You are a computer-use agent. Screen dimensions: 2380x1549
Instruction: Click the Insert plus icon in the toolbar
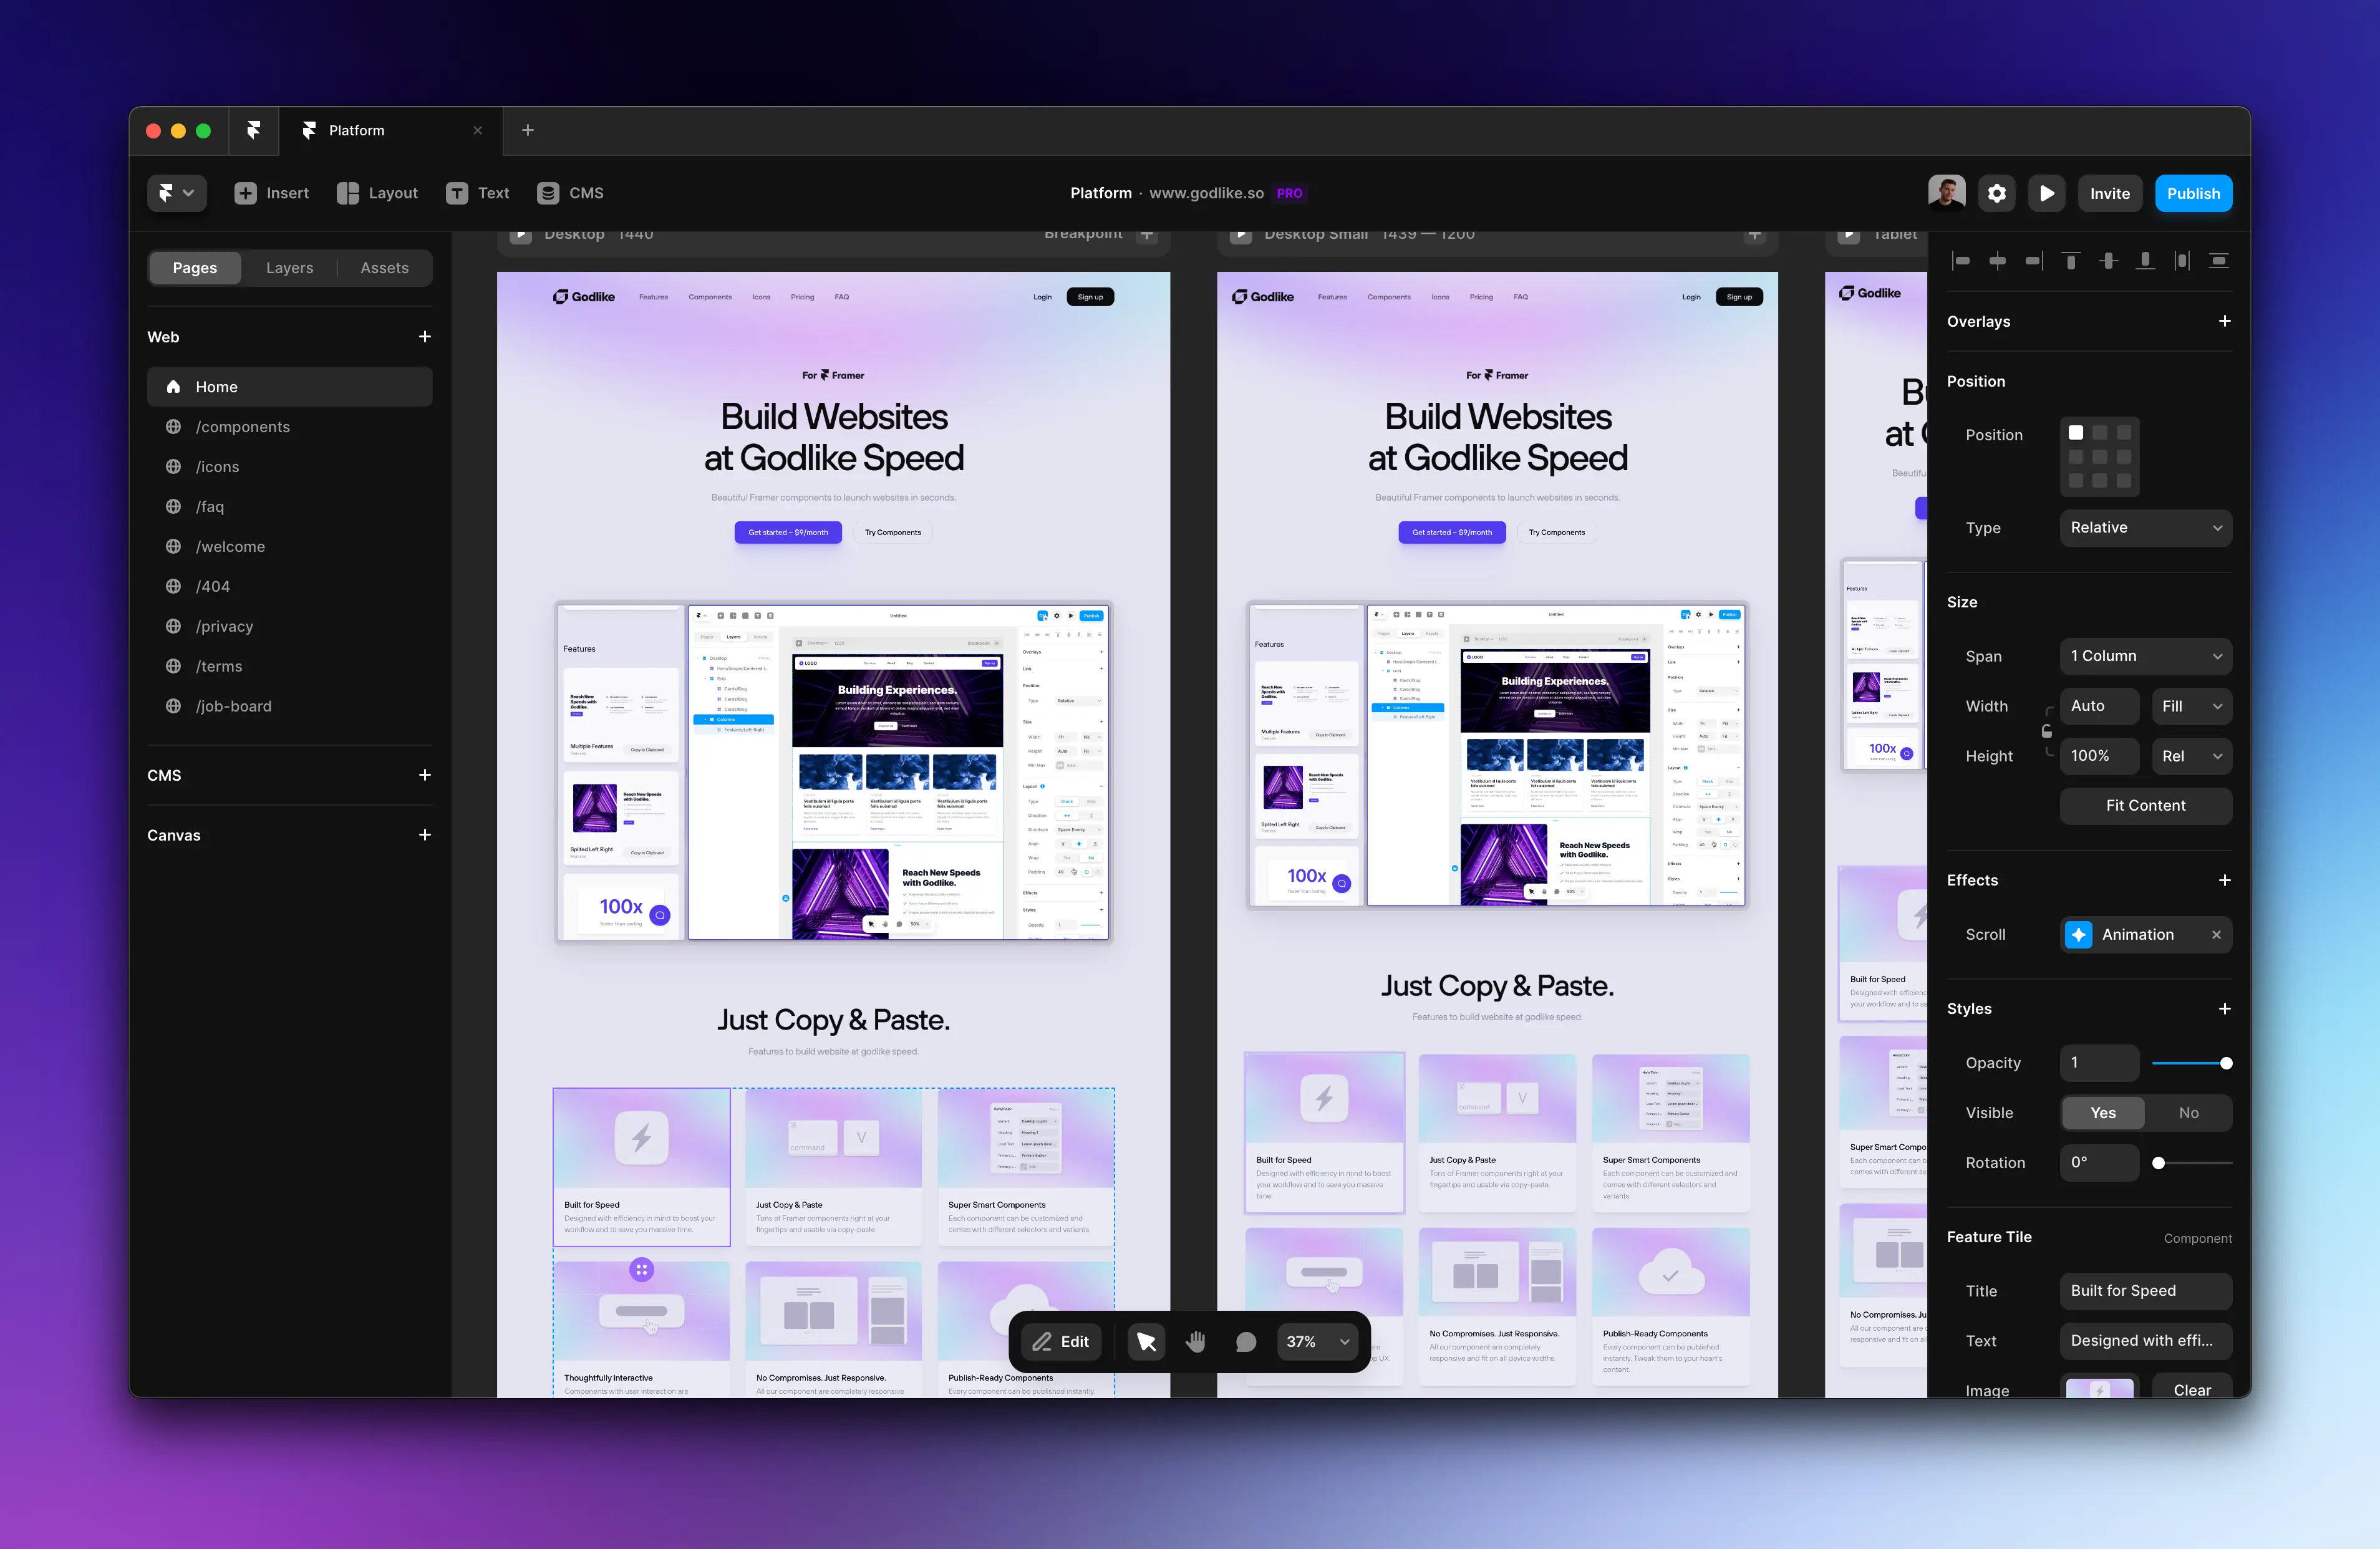tap(245, 193)
